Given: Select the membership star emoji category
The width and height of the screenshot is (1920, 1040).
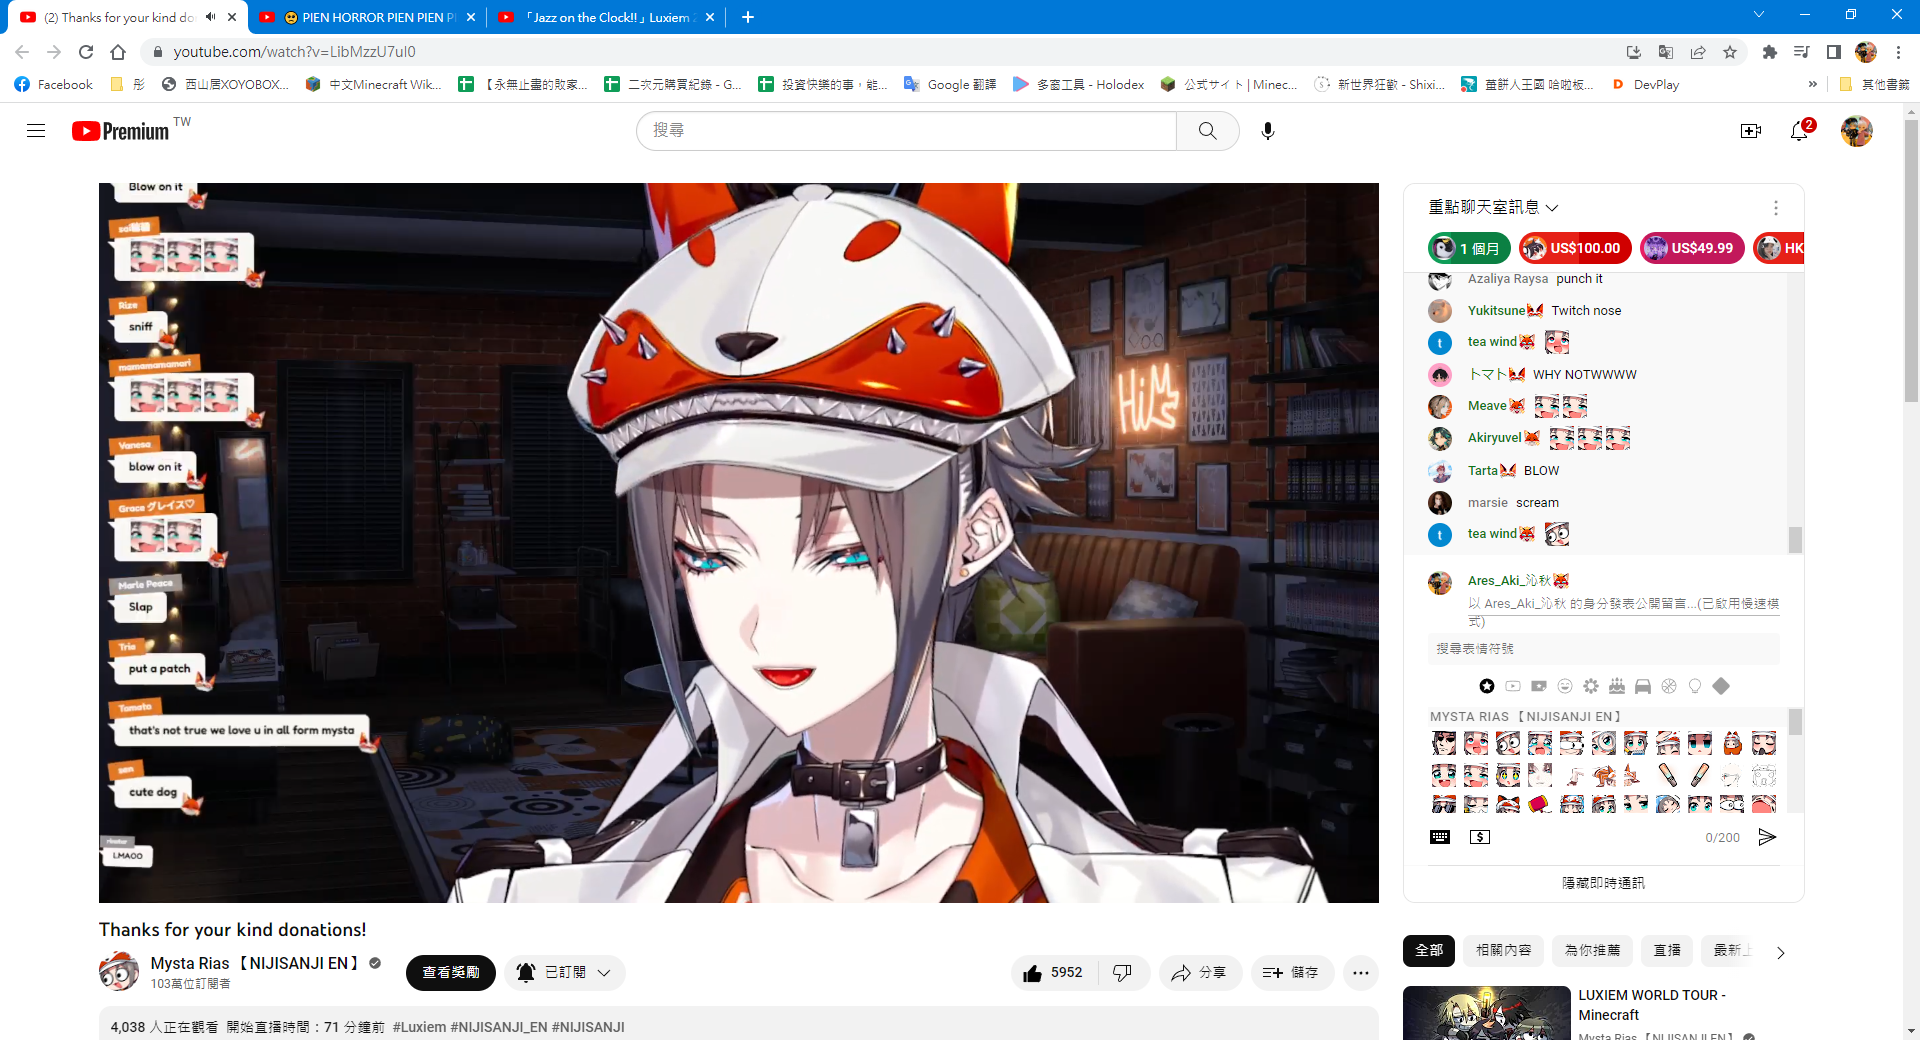Looking at the screenshot, I should coord(1487,686).
